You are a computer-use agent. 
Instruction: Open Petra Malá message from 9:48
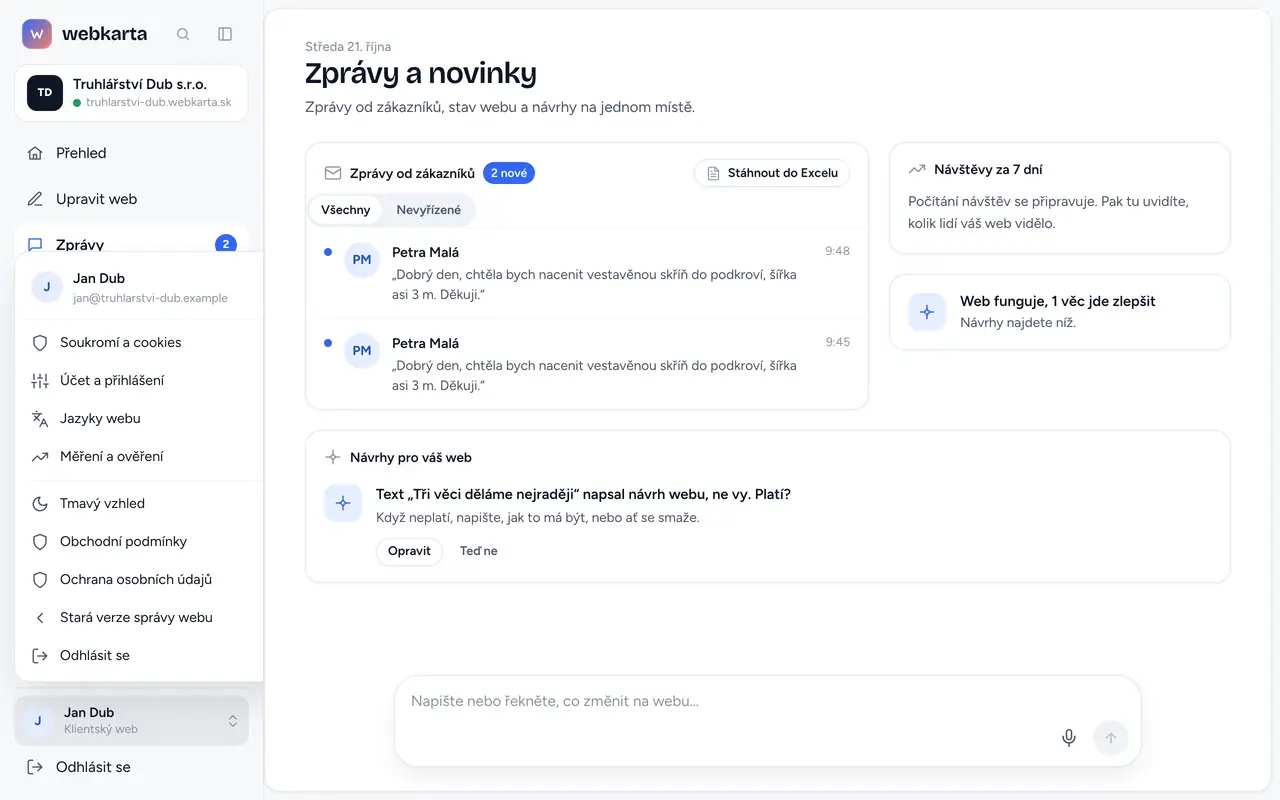click(x=587, y=273)
